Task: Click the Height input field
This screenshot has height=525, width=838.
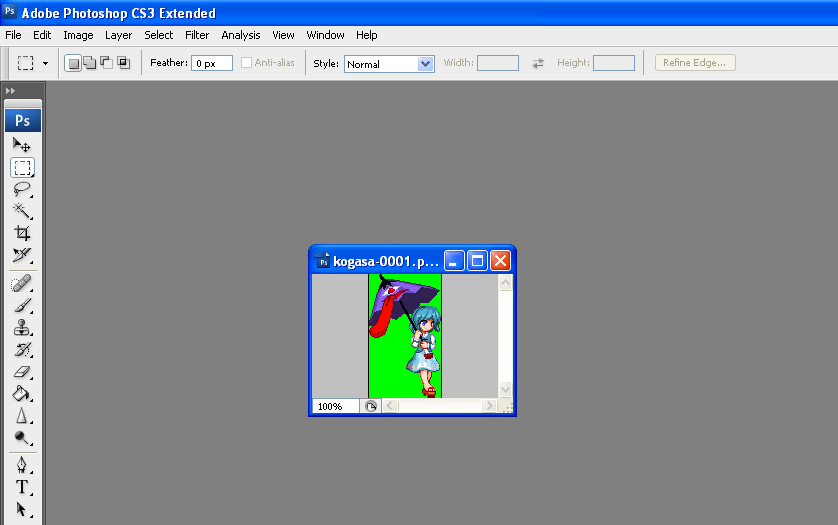Action: click(614, 63)
